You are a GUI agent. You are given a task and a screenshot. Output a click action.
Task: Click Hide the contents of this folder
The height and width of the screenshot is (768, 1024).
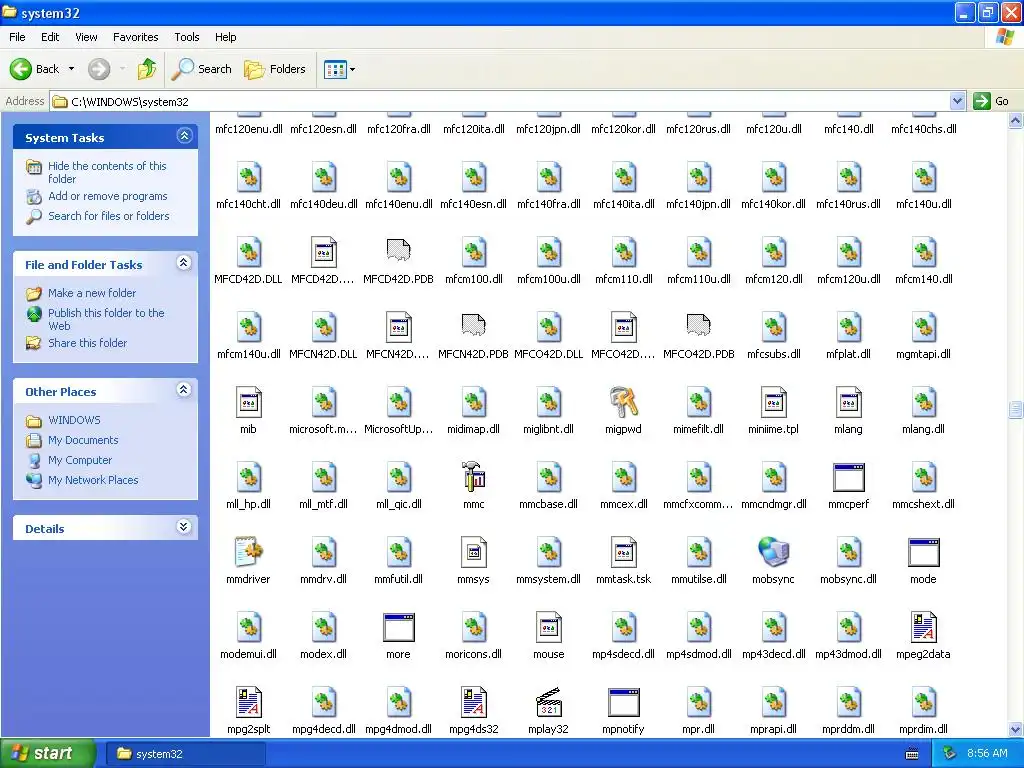[x=107, y=172]
